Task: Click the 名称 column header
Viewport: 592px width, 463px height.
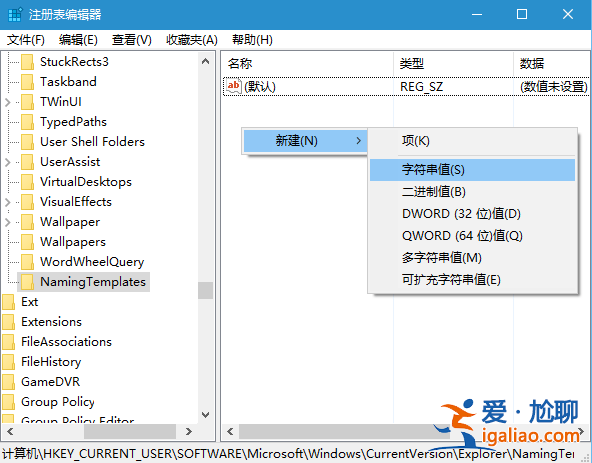Action: click(x=307, y=63)
